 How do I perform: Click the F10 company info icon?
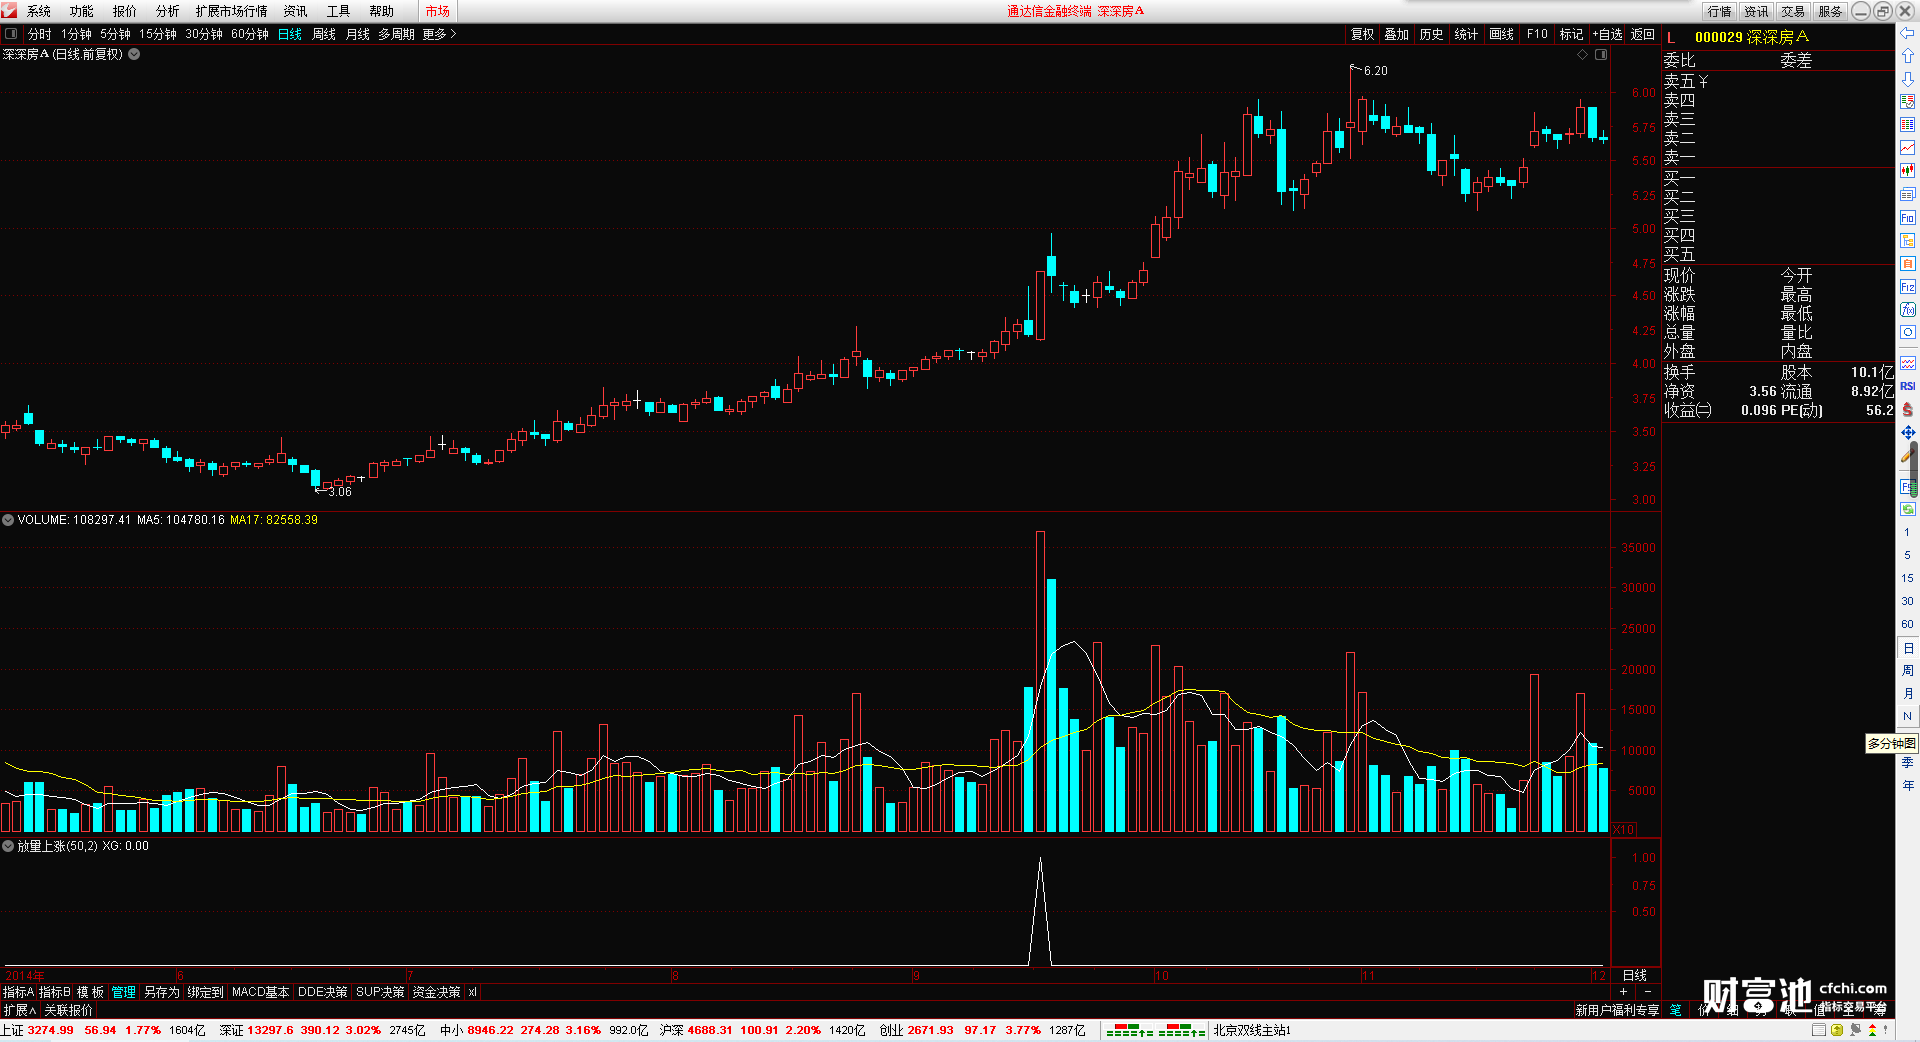click(x=1907, y=218)
